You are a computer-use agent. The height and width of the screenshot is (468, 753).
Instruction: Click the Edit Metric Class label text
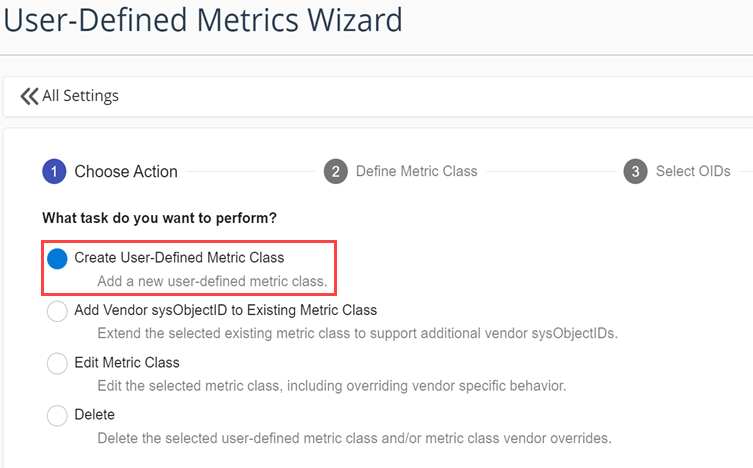tap(127, 362)
